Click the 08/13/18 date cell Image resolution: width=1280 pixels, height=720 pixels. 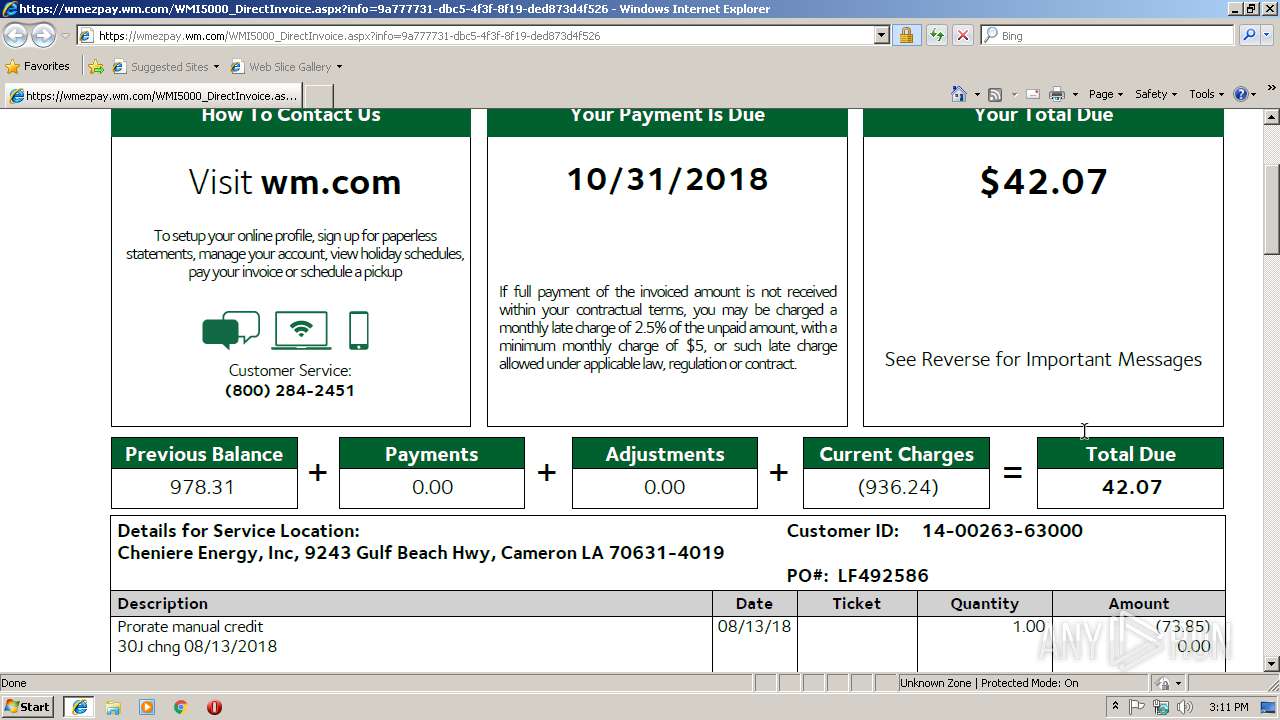click(x=754, y=627)
